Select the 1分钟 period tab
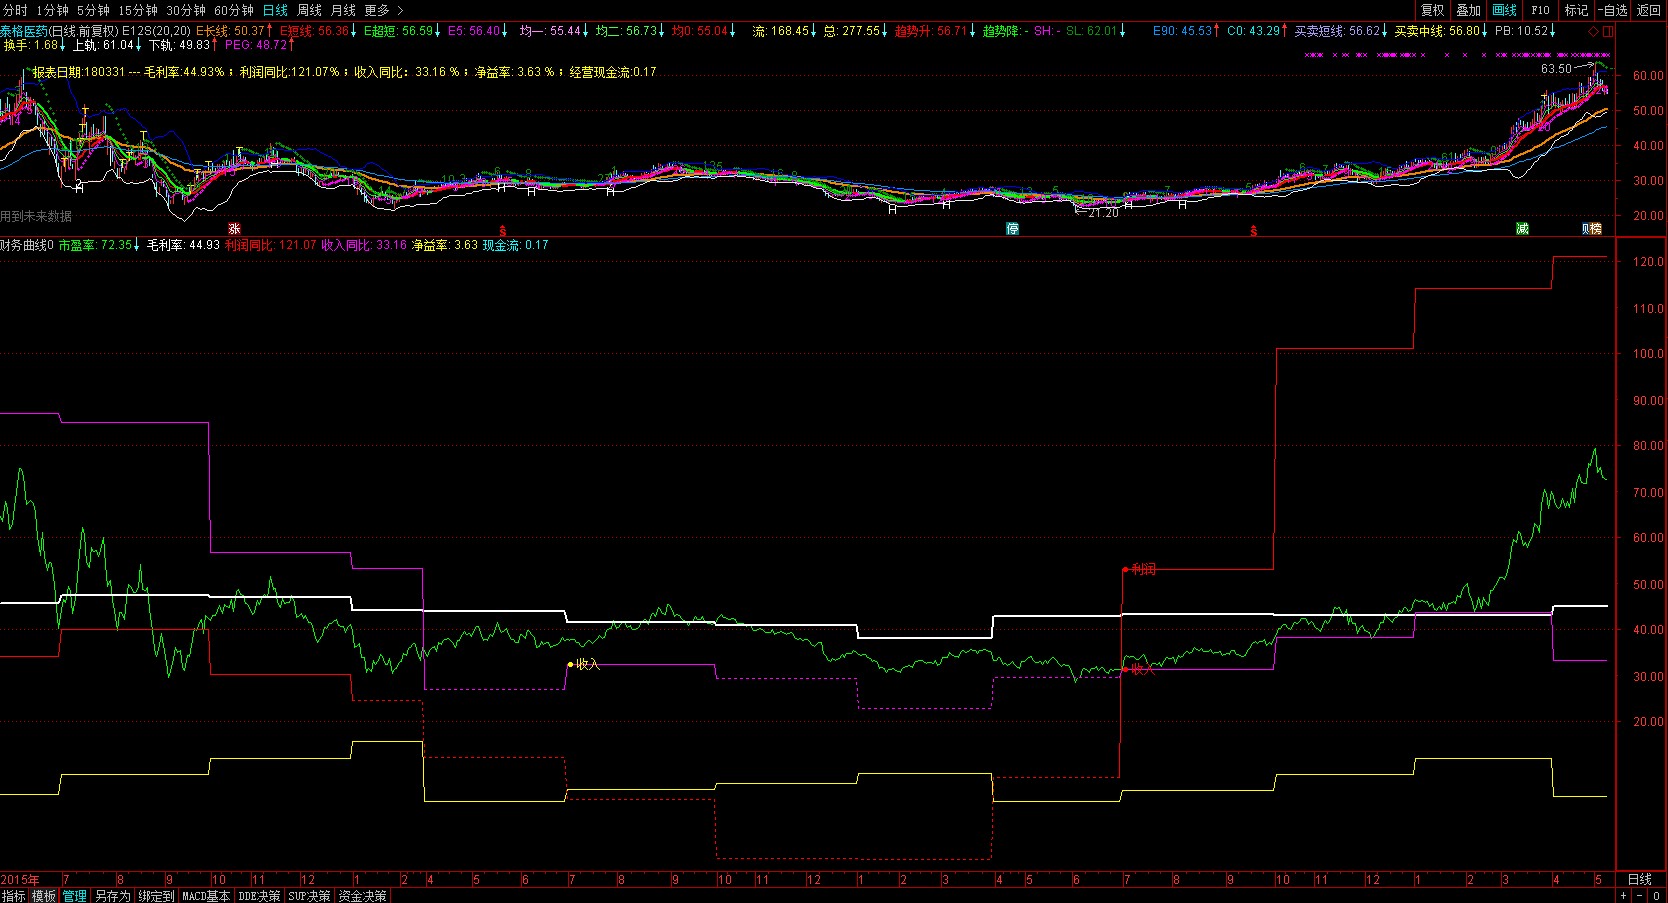Viewport: 1668px width, 903px height. 53,10
